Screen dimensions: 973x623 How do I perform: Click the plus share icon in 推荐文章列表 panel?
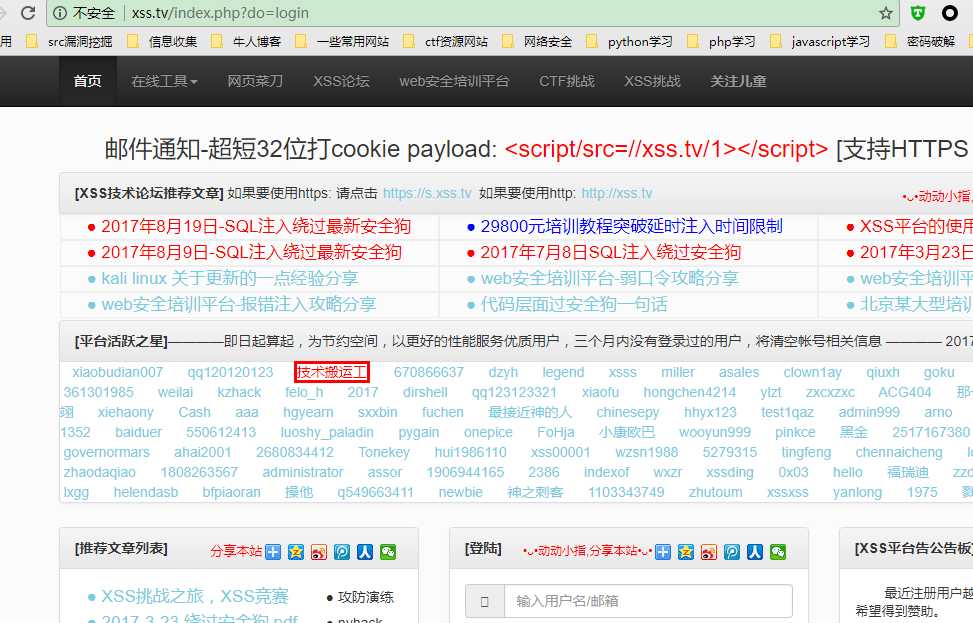pyautogui.click(x=273, y=552)
